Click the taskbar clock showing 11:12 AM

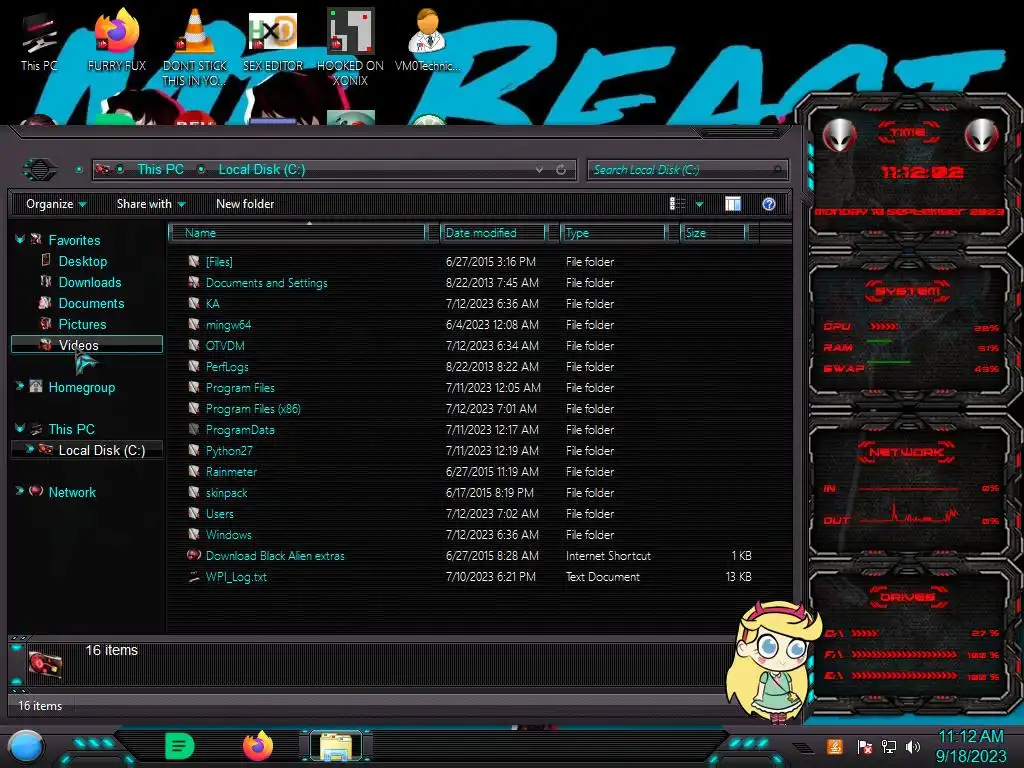pos(970,746)
